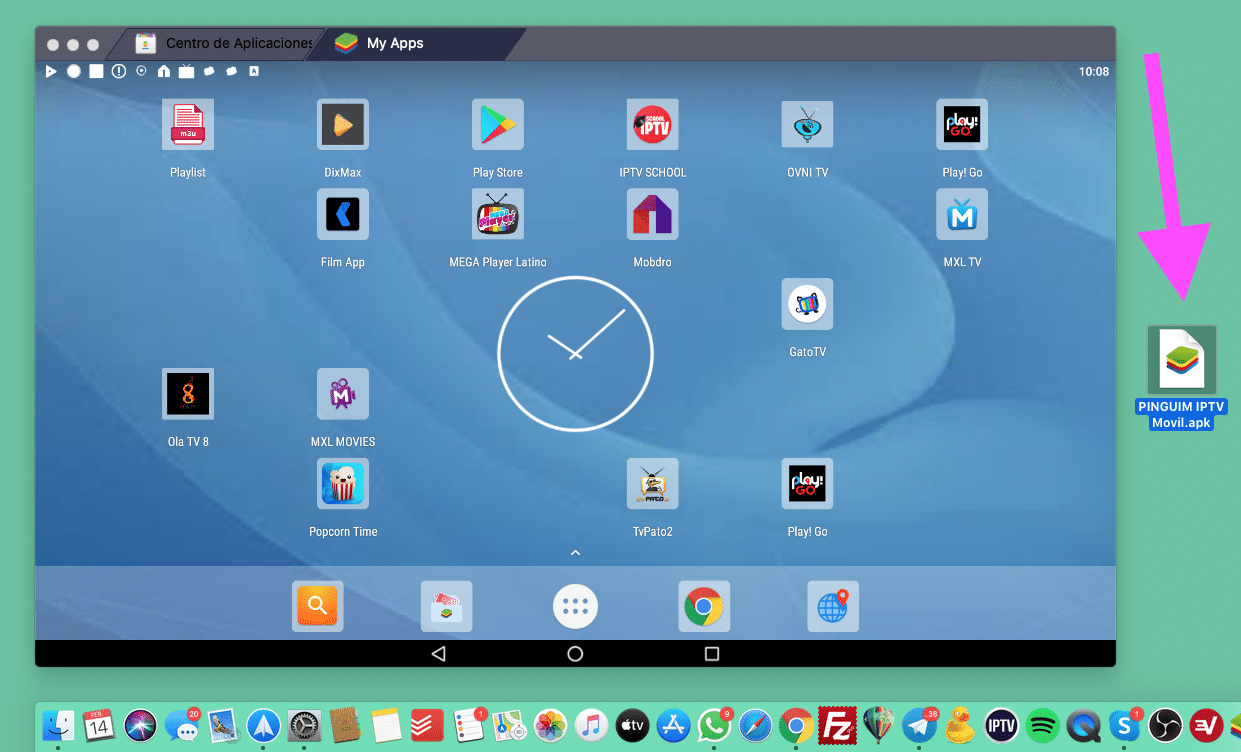This screenshot has height=752, width=1241.
Task: Open the GatoTV app
Action: click(x=807, y=304)
